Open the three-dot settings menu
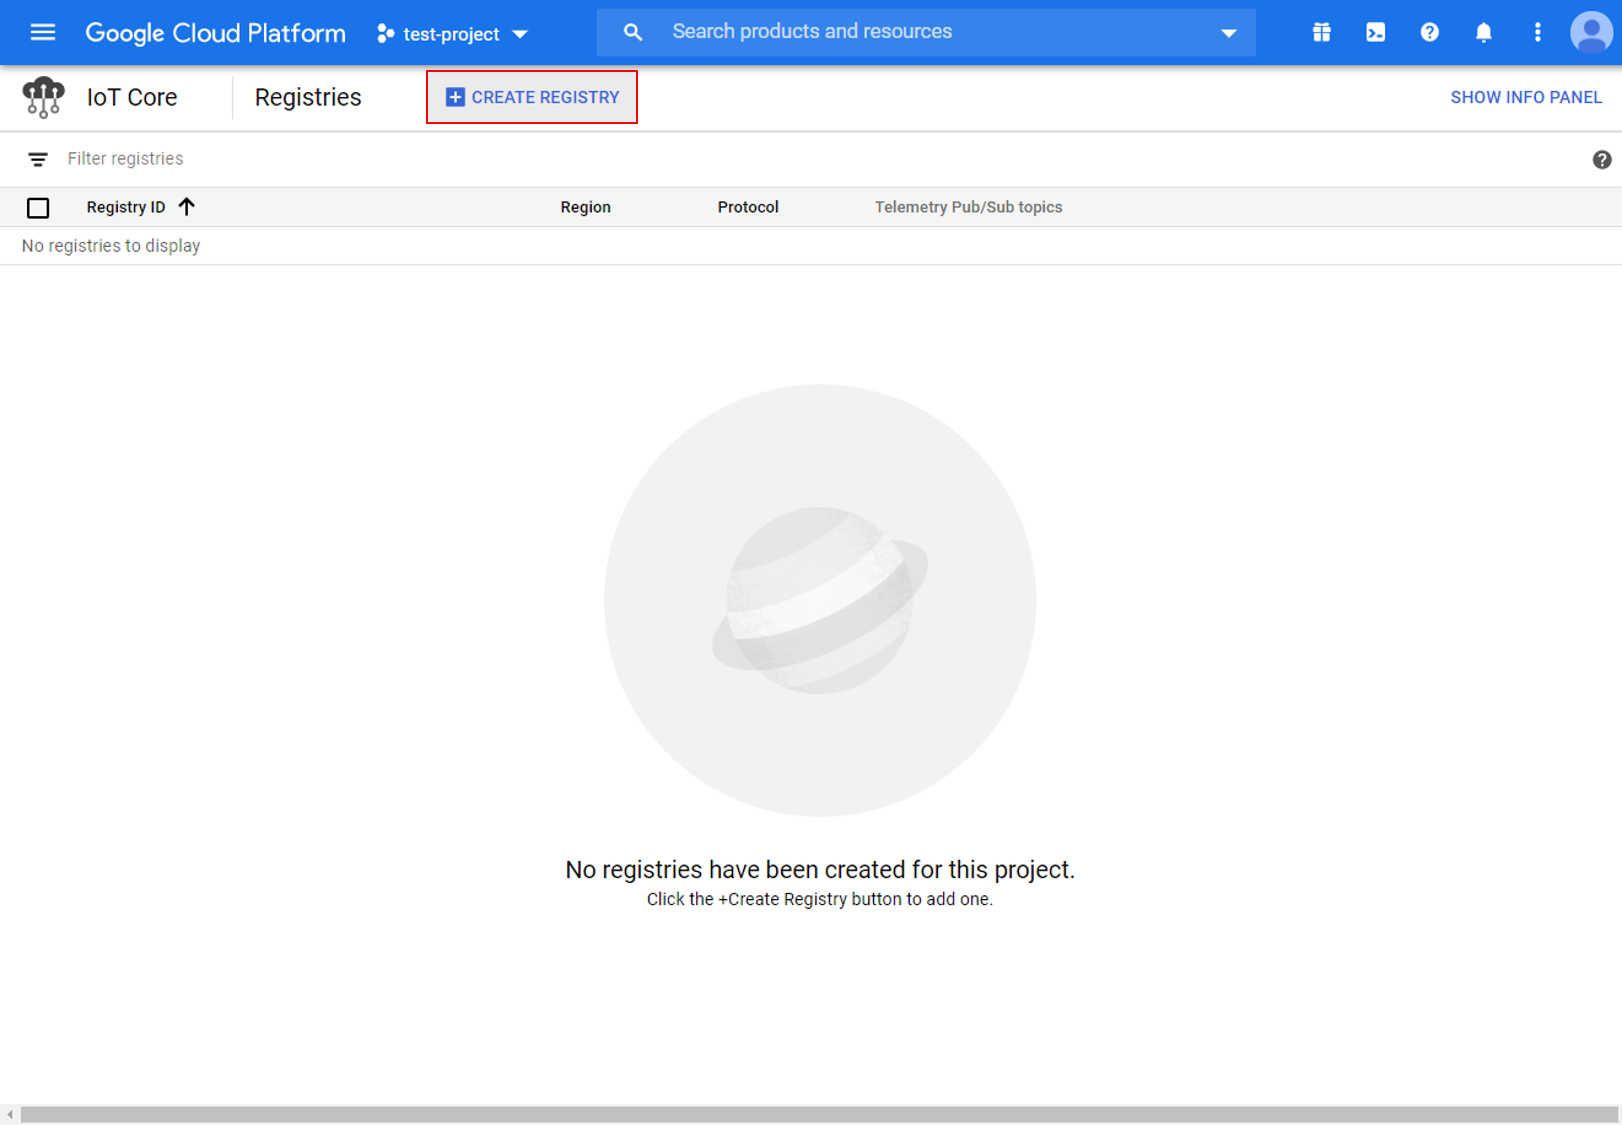Image resolution: width=1622 pixels, height=1125 pixels. (x=1538, y=33)
